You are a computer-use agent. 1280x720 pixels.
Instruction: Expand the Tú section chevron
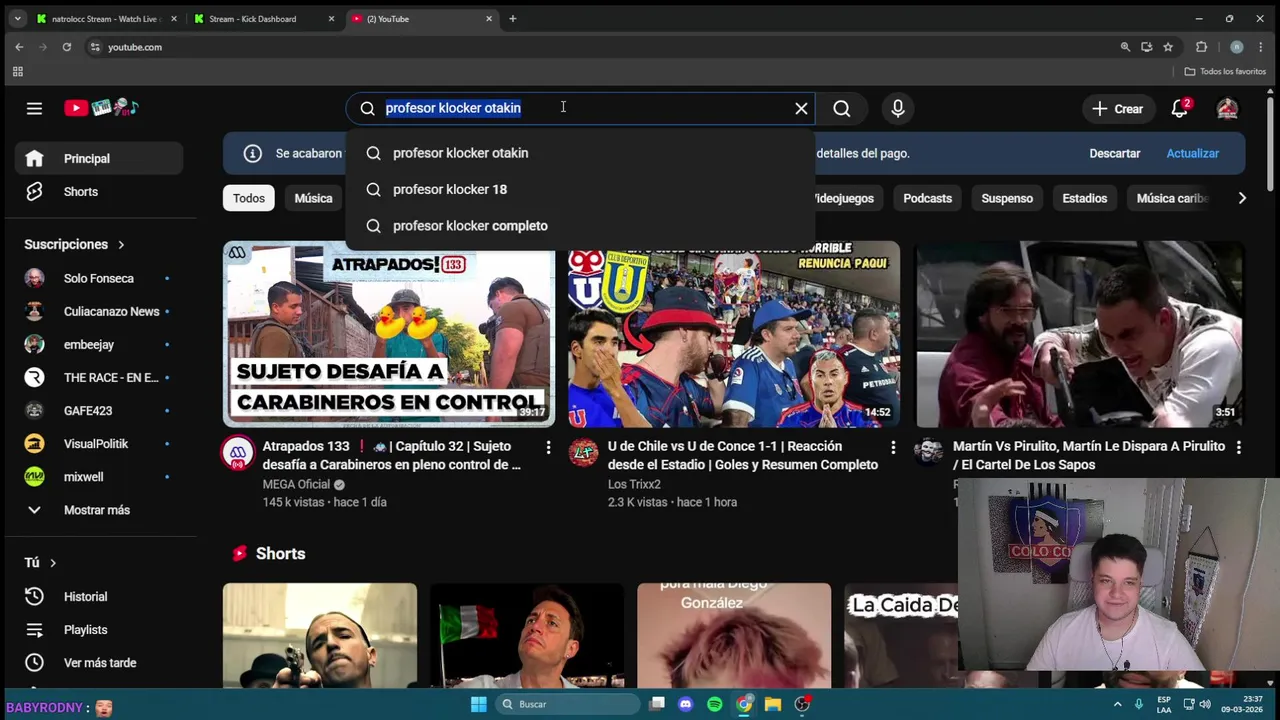[x=53, y=563]
